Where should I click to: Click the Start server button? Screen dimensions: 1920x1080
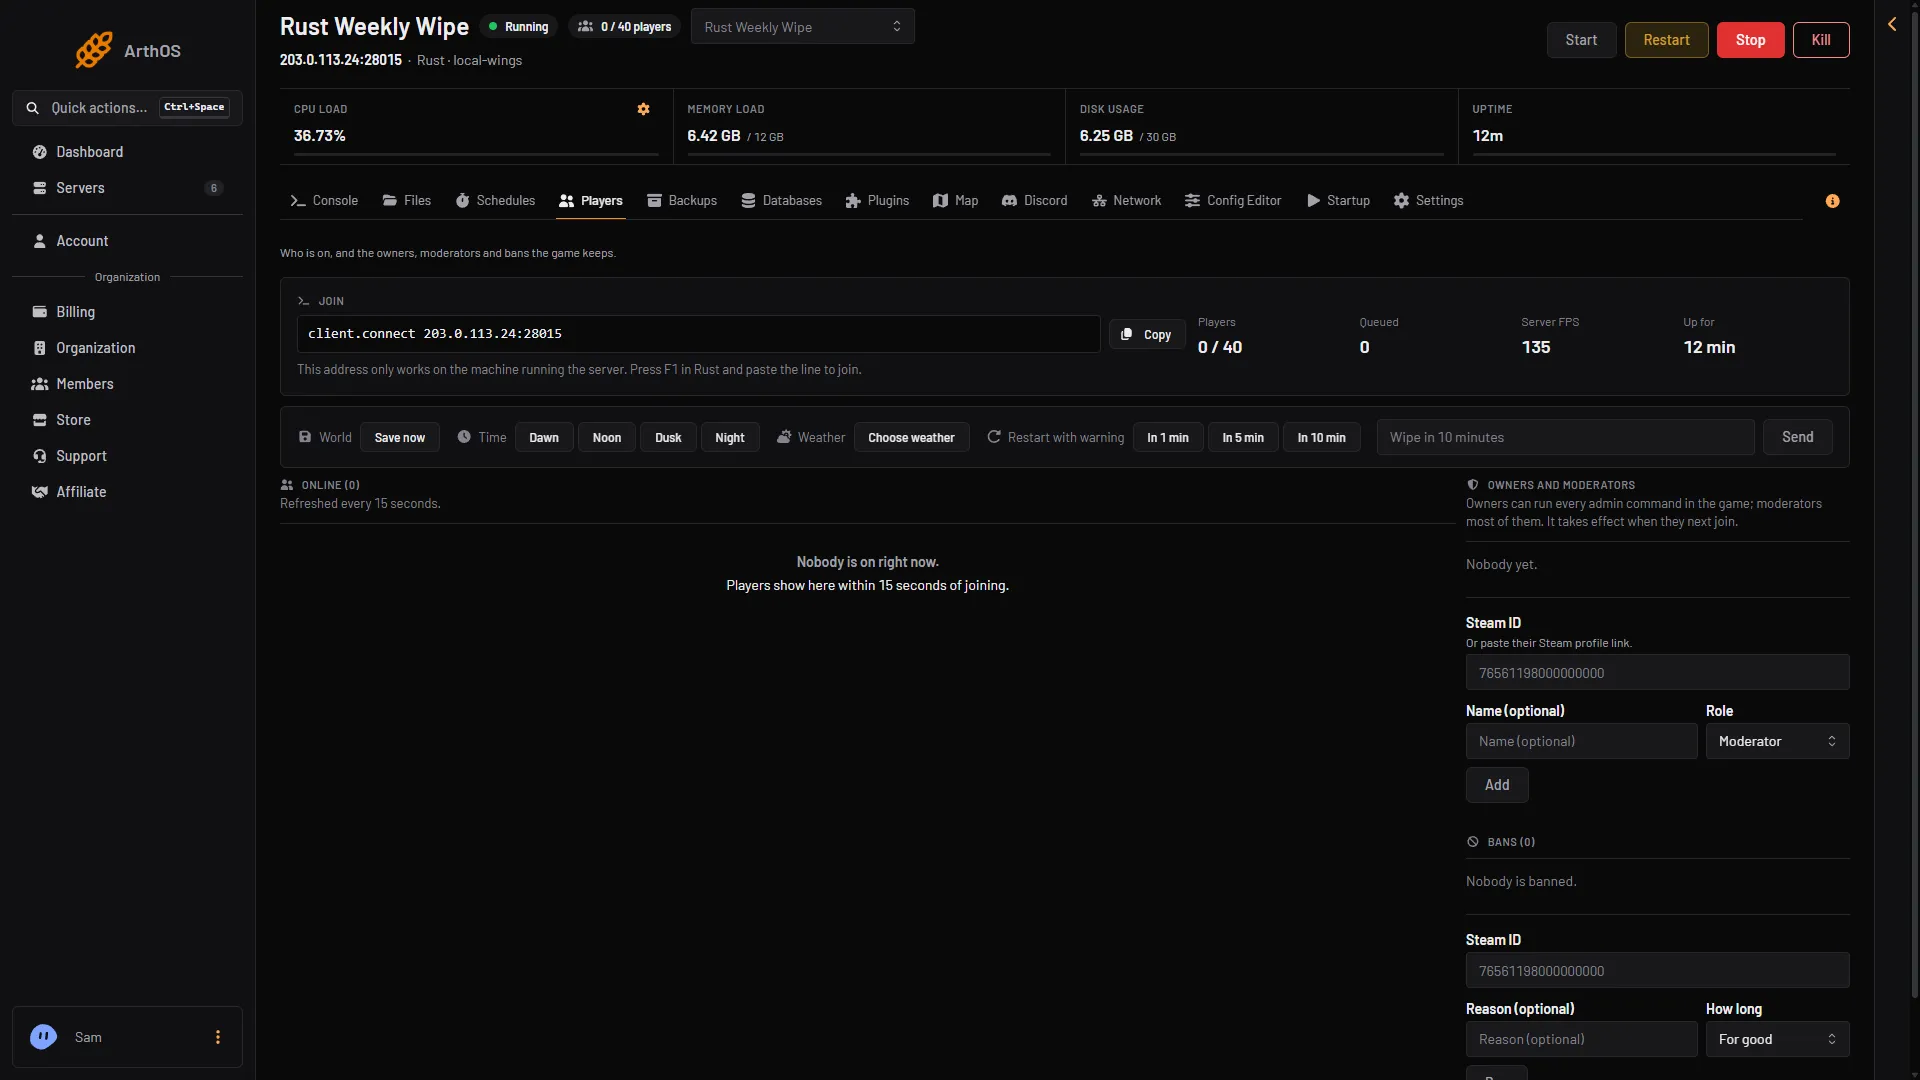tap(1581, 40)
